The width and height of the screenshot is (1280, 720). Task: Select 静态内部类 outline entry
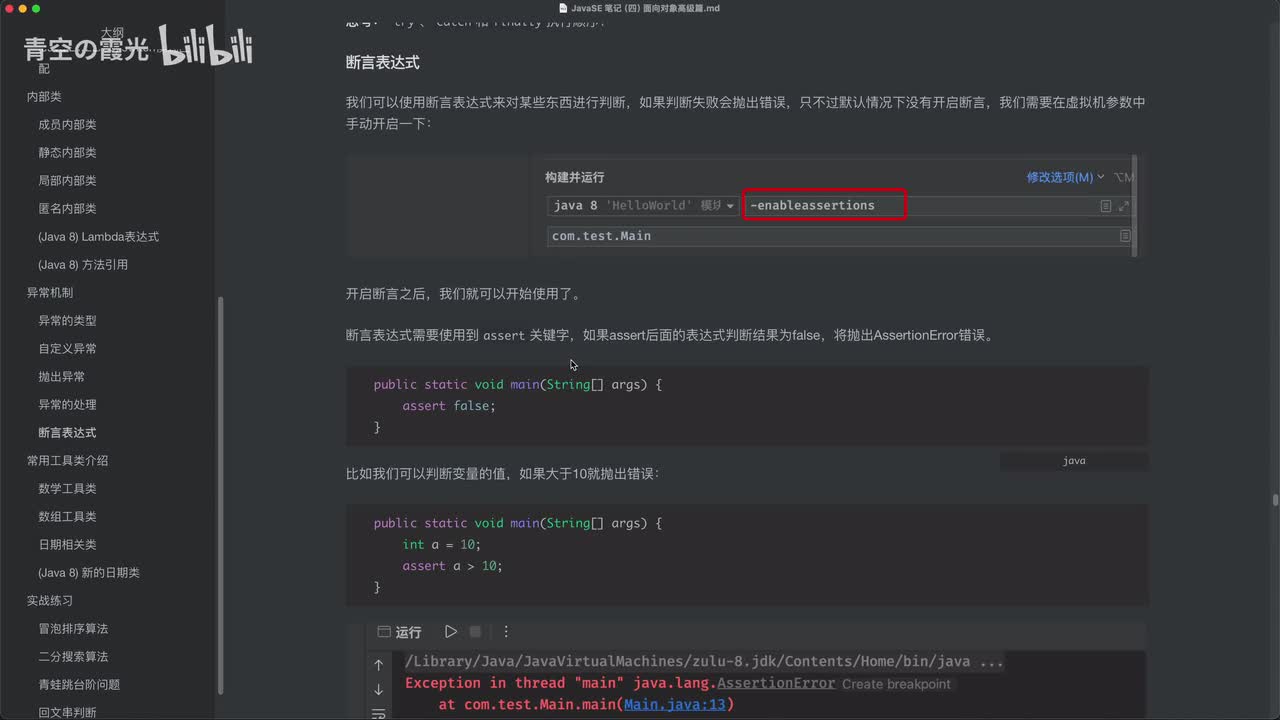pyautogui.click(x=67, y=153)
